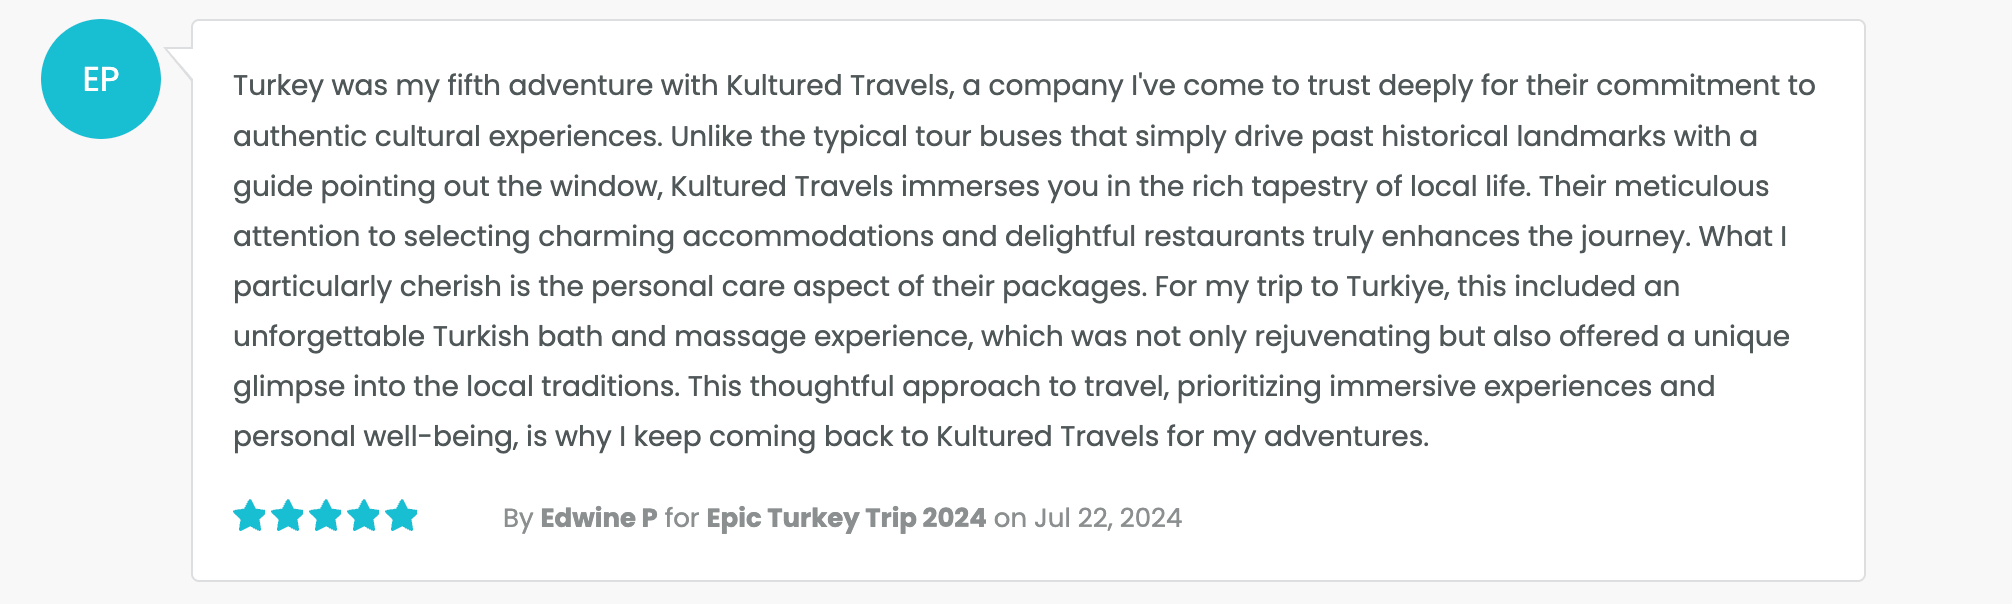
Task: Click review line starting "guide pointing out"
Action: click(1000, 186)
